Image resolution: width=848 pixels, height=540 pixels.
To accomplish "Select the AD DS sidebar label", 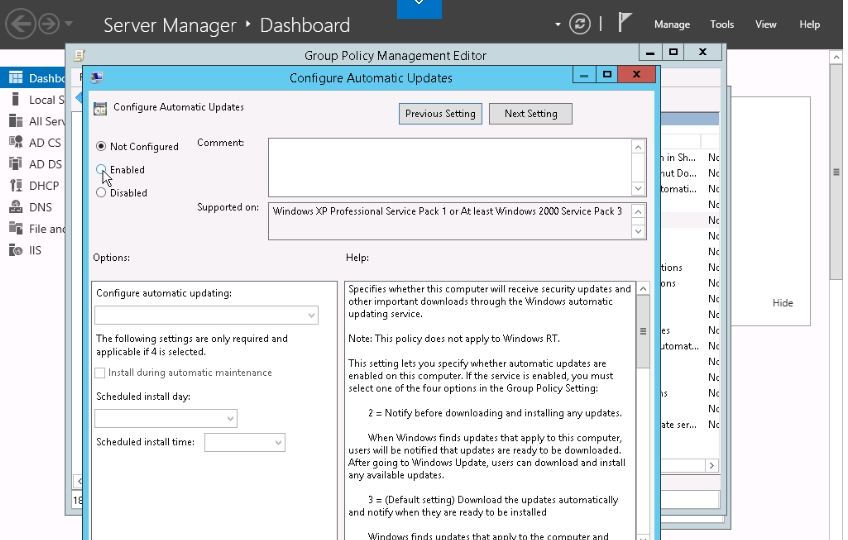I will click(45, 164).
